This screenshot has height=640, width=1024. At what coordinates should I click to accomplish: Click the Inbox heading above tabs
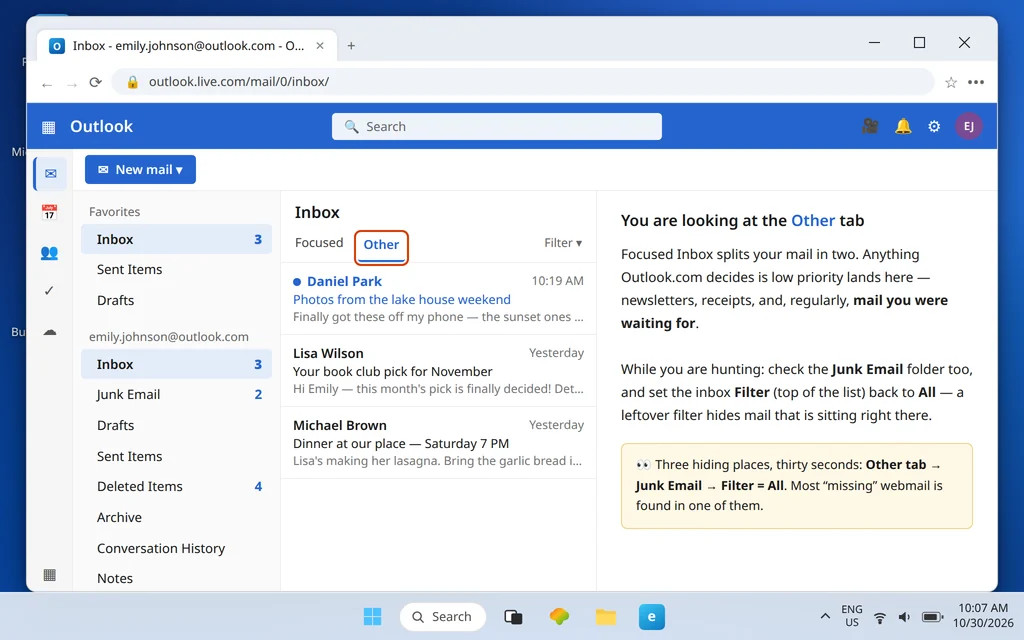click(x=317, y=213)
